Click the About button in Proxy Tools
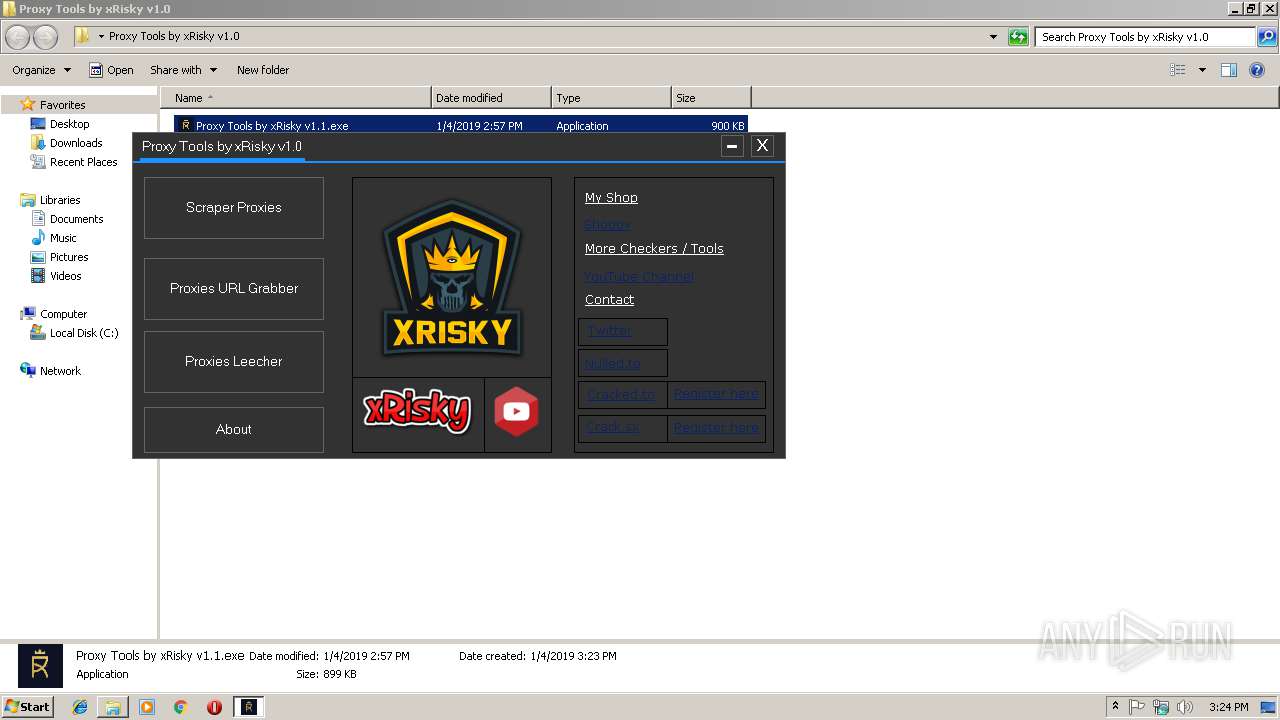This screenshot has width=1280, height=720. pyautogui.click(x=234, y=430)
